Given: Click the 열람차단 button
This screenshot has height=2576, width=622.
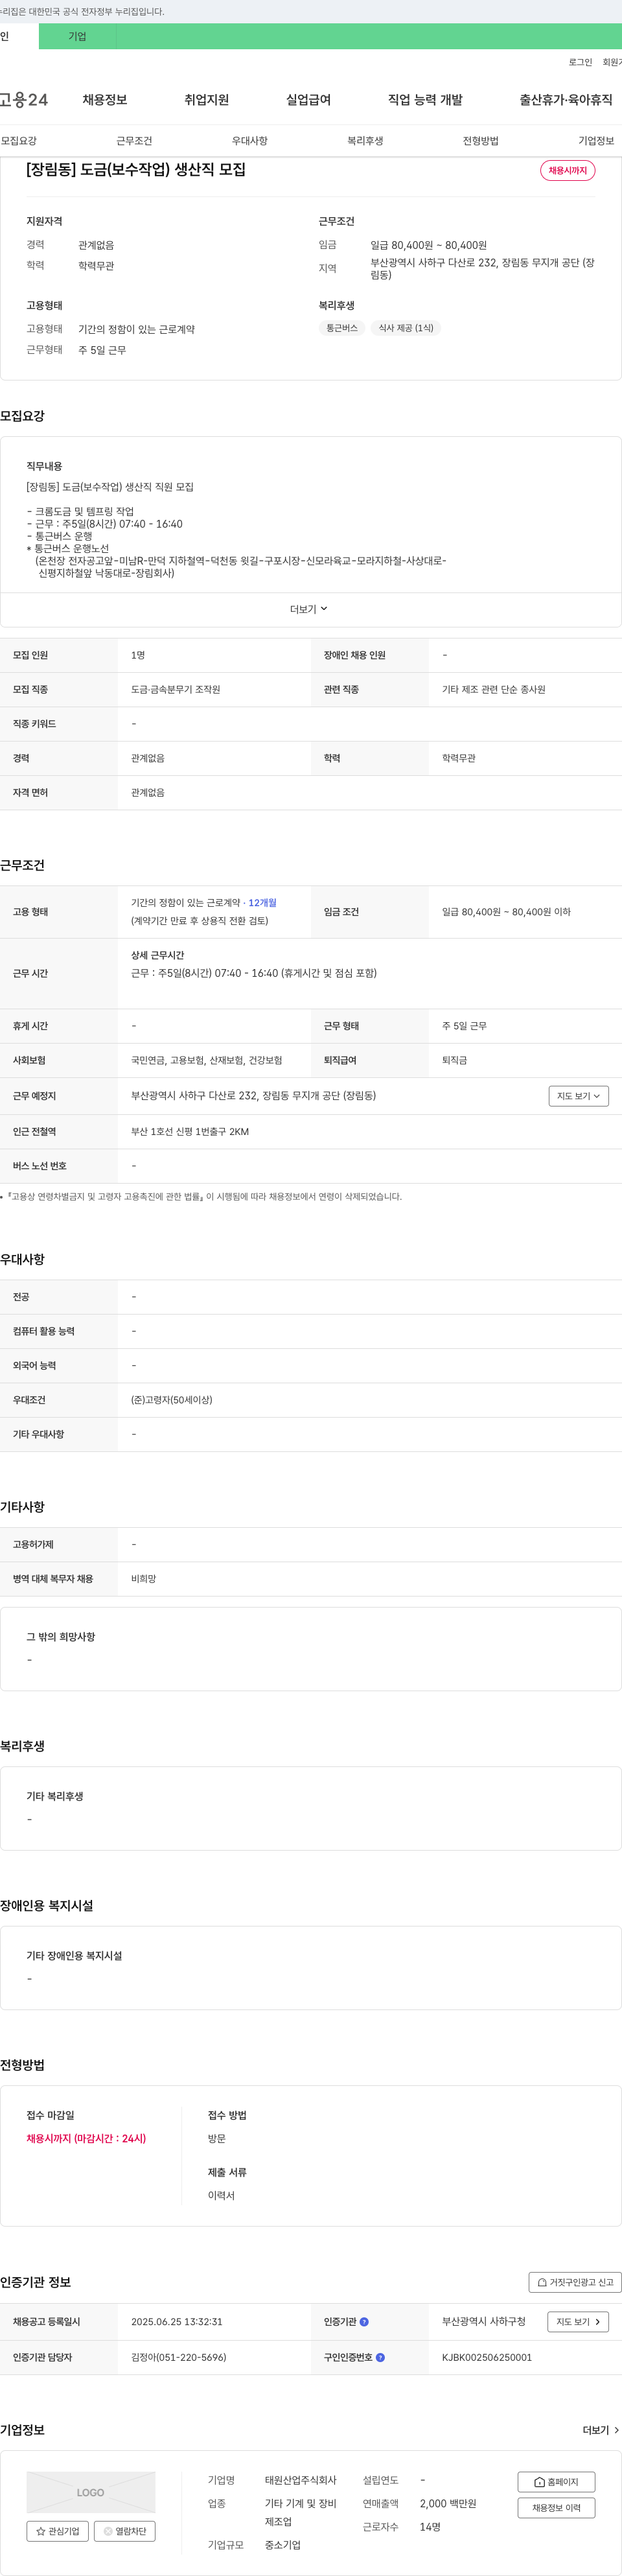Looking at the screenshot, I should pyautogui.click(x=125, y=2531).
